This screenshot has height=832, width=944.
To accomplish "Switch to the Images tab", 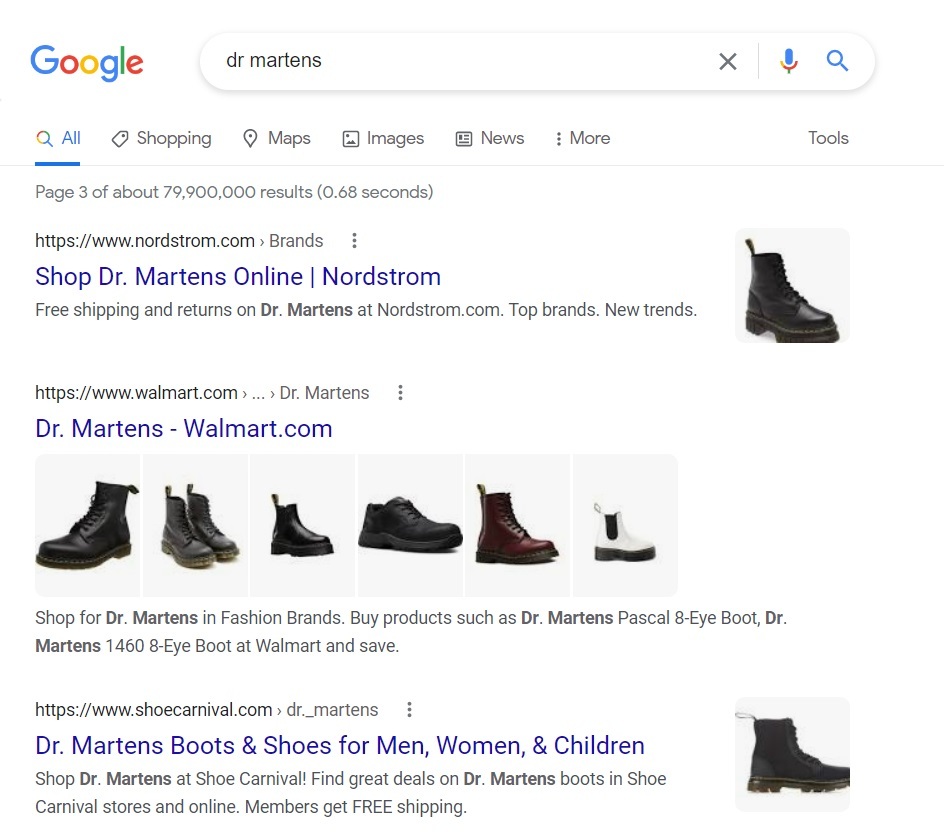I will 383,138.
